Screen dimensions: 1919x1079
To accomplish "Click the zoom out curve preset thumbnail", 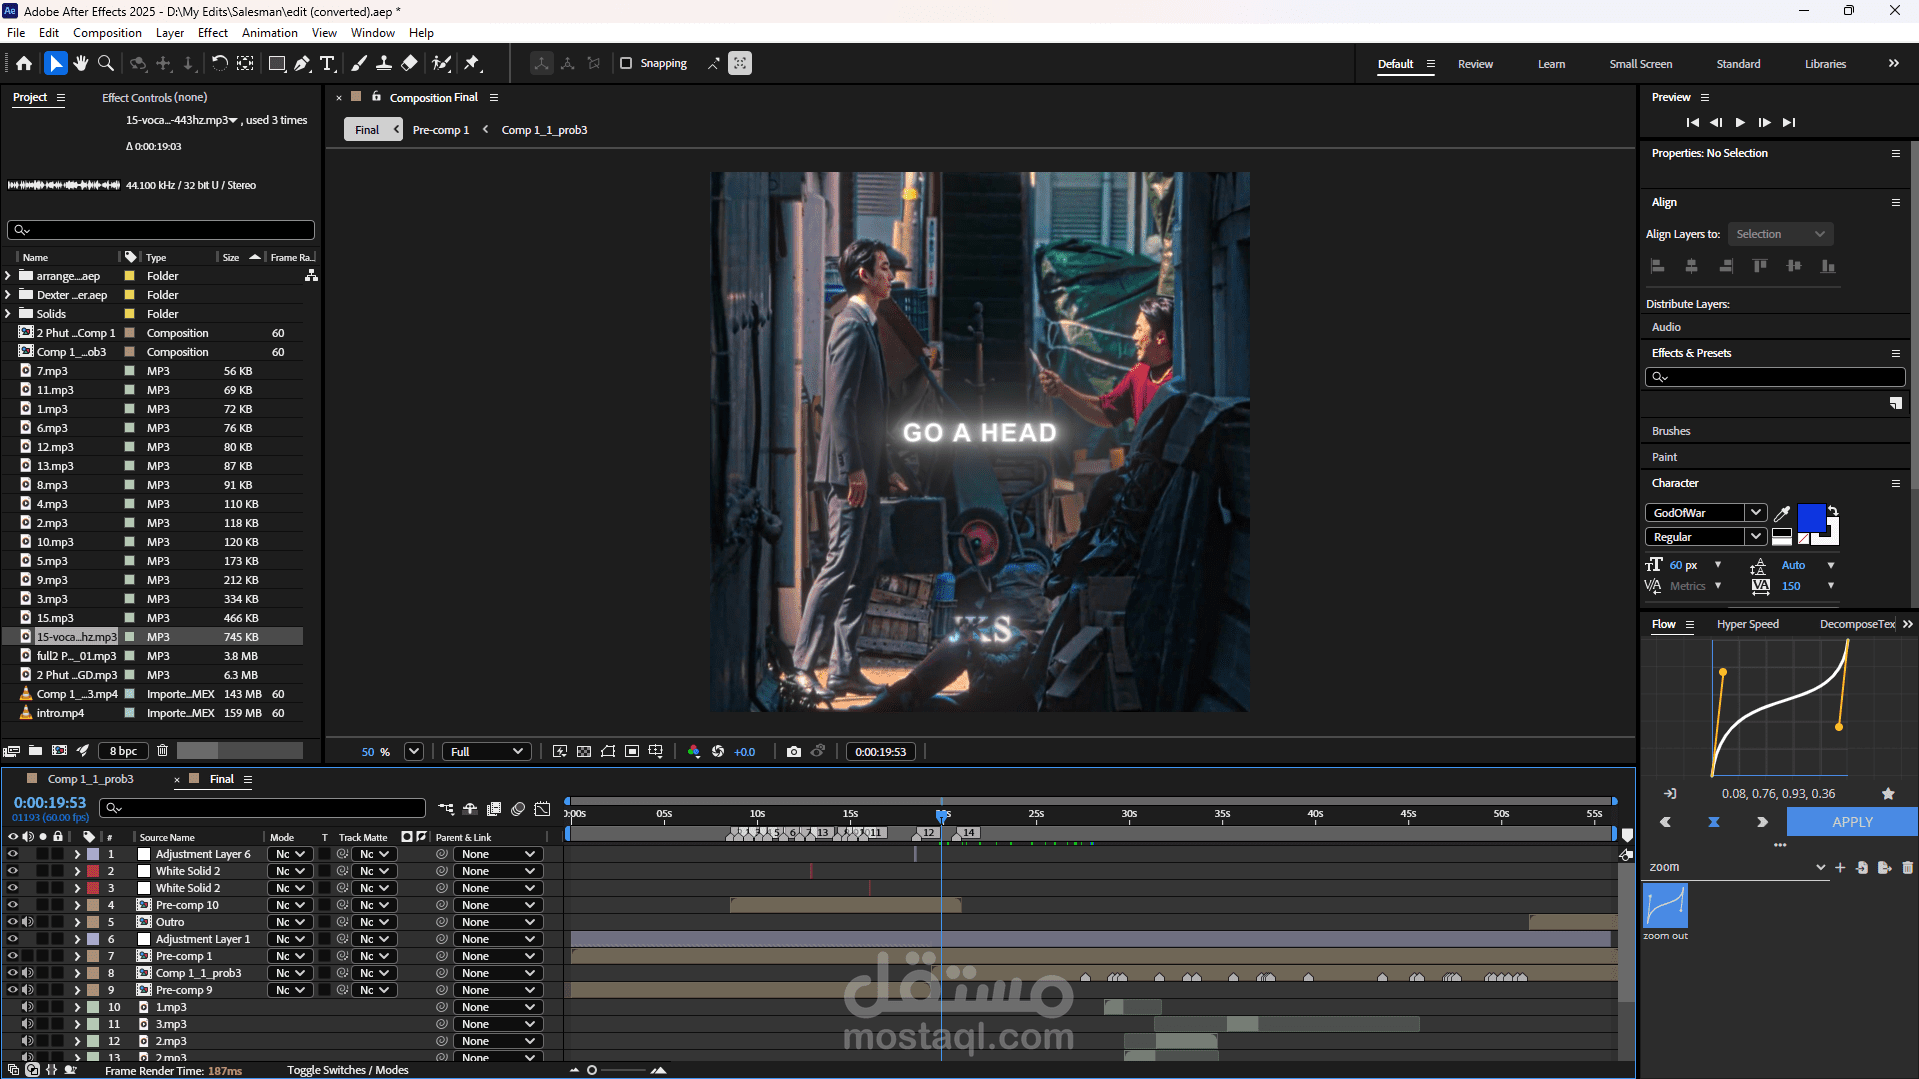I will [x=1665, y=907].
